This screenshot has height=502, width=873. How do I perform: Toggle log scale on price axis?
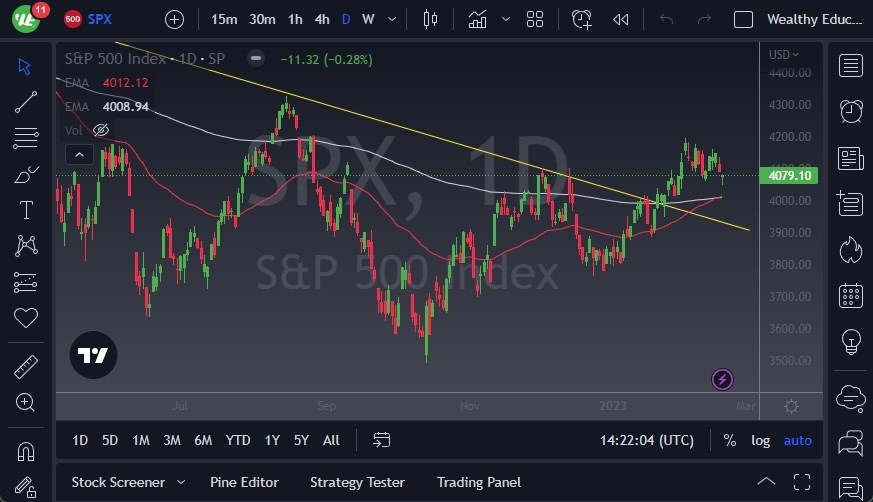coord(761,440)
